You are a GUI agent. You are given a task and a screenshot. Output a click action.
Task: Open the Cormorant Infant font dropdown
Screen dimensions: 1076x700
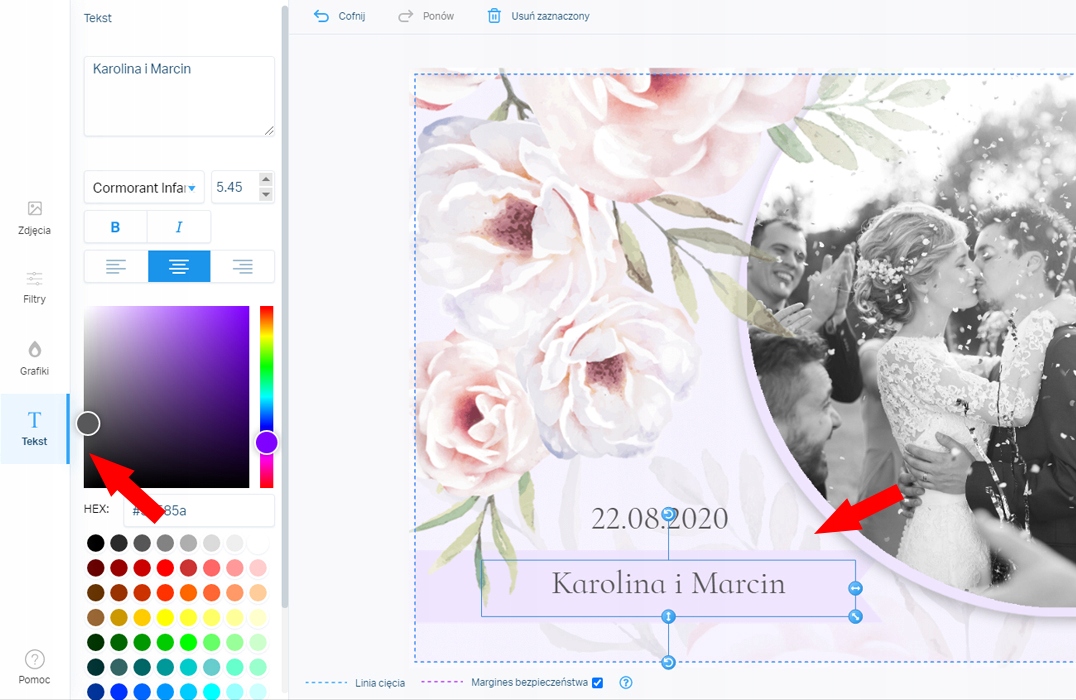(x=144, y=187)
